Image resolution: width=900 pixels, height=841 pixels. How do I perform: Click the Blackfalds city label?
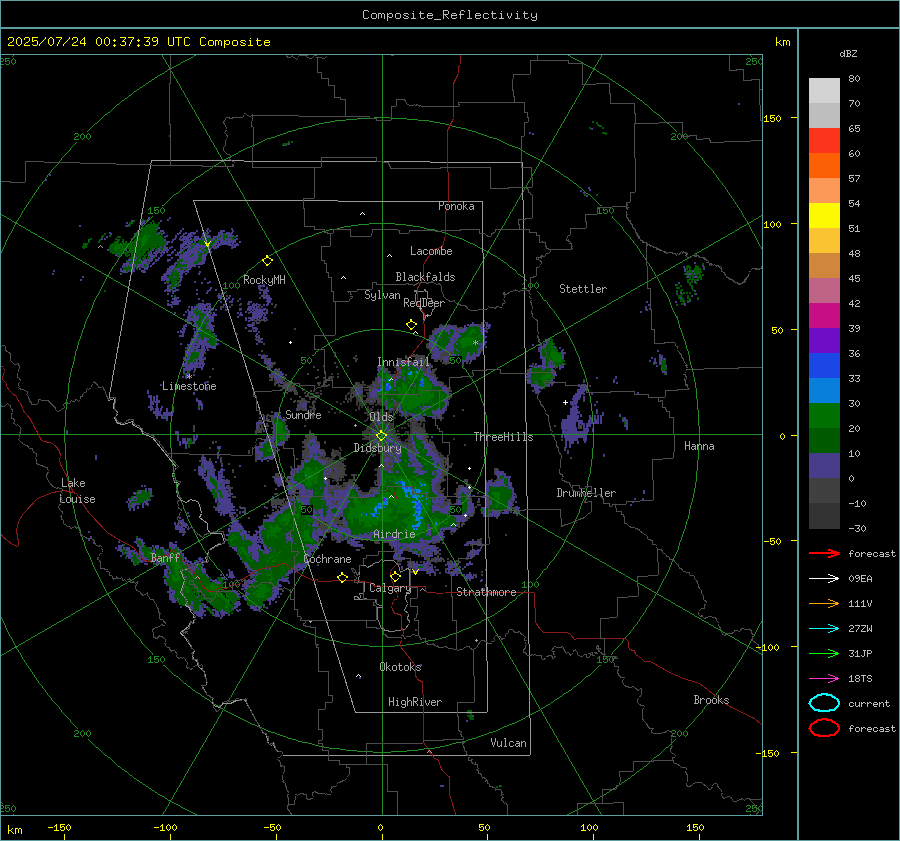425,277
